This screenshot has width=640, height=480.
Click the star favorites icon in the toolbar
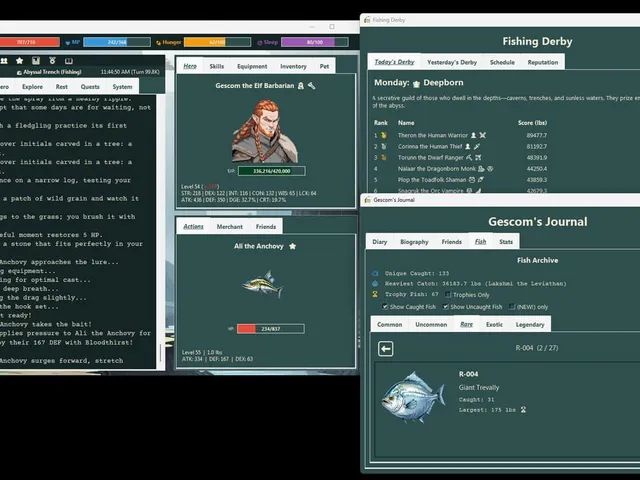click(19, 61)
